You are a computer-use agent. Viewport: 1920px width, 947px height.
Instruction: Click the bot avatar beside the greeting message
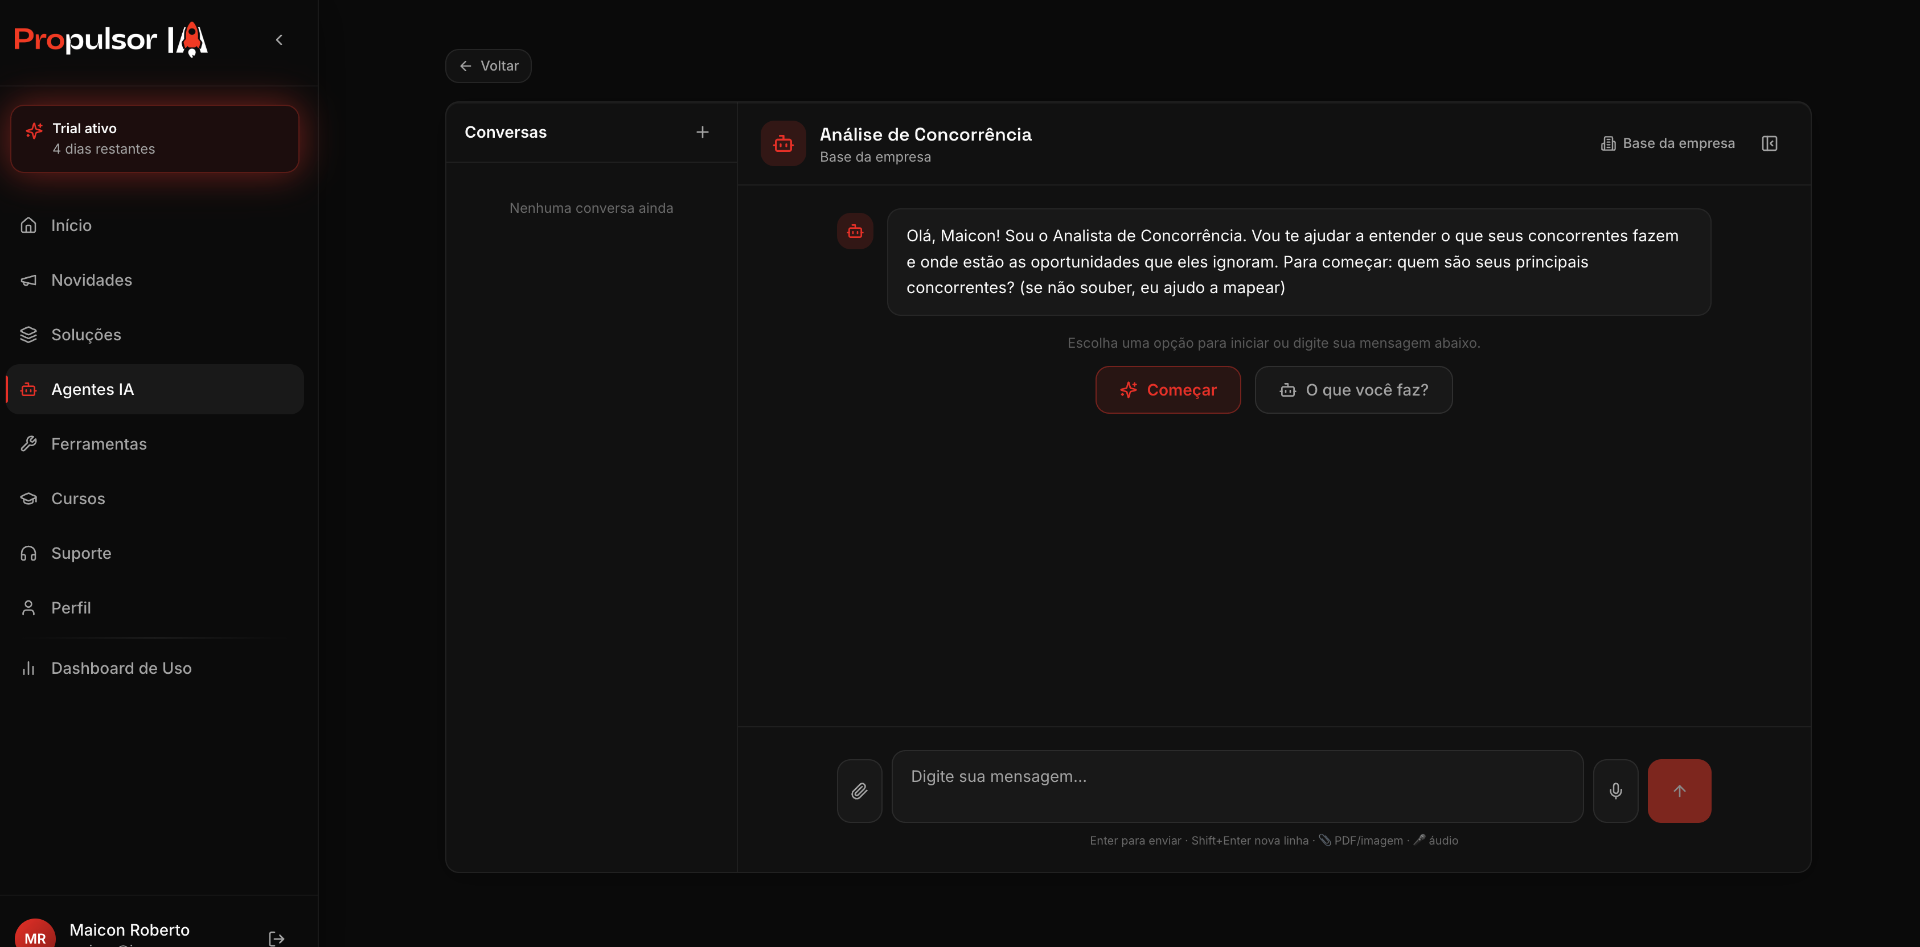(x=855, y=231)
